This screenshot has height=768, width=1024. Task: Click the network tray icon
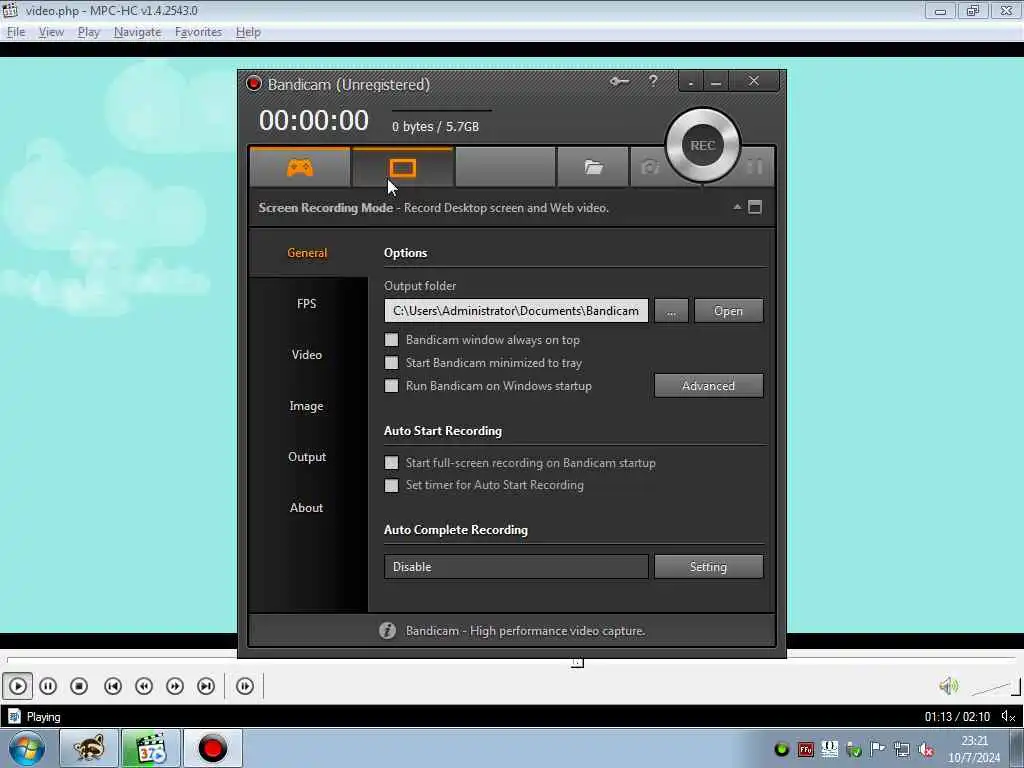point(902,750)
